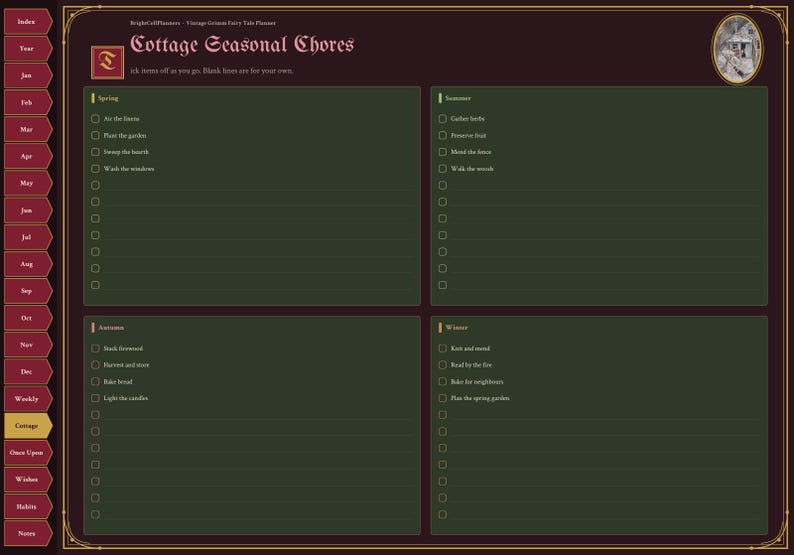Open the Habits tab

tap(28, 506)
